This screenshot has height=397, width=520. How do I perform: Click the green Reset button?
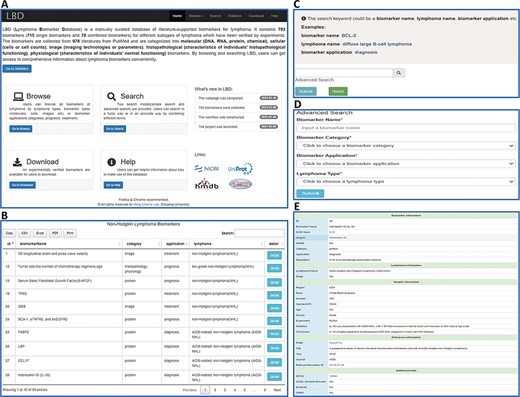click(x=338, y=91)
